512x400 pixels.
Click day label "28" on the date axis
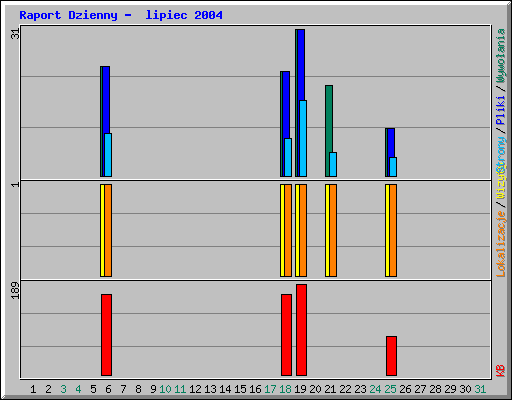coord(435,389)
